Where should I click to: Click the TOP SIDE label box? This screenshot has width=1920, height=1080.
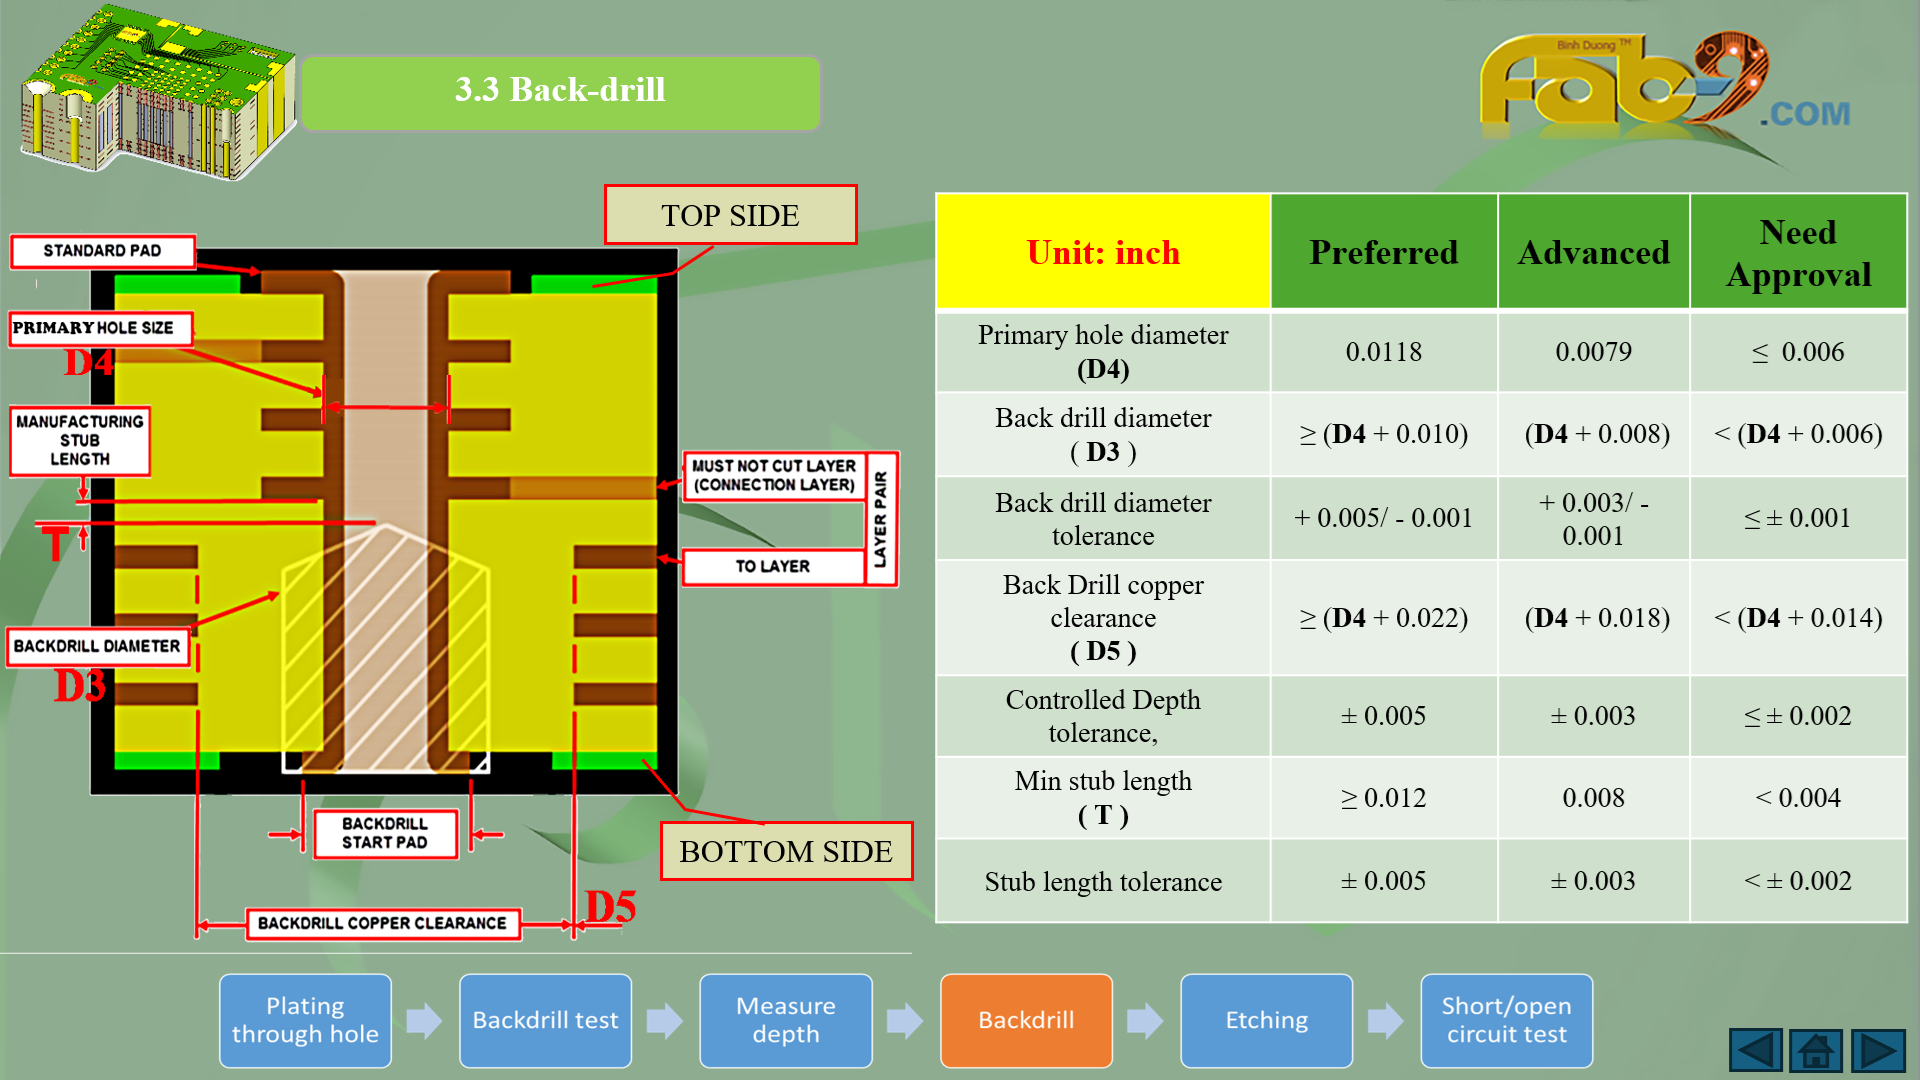tap(730, 215)
